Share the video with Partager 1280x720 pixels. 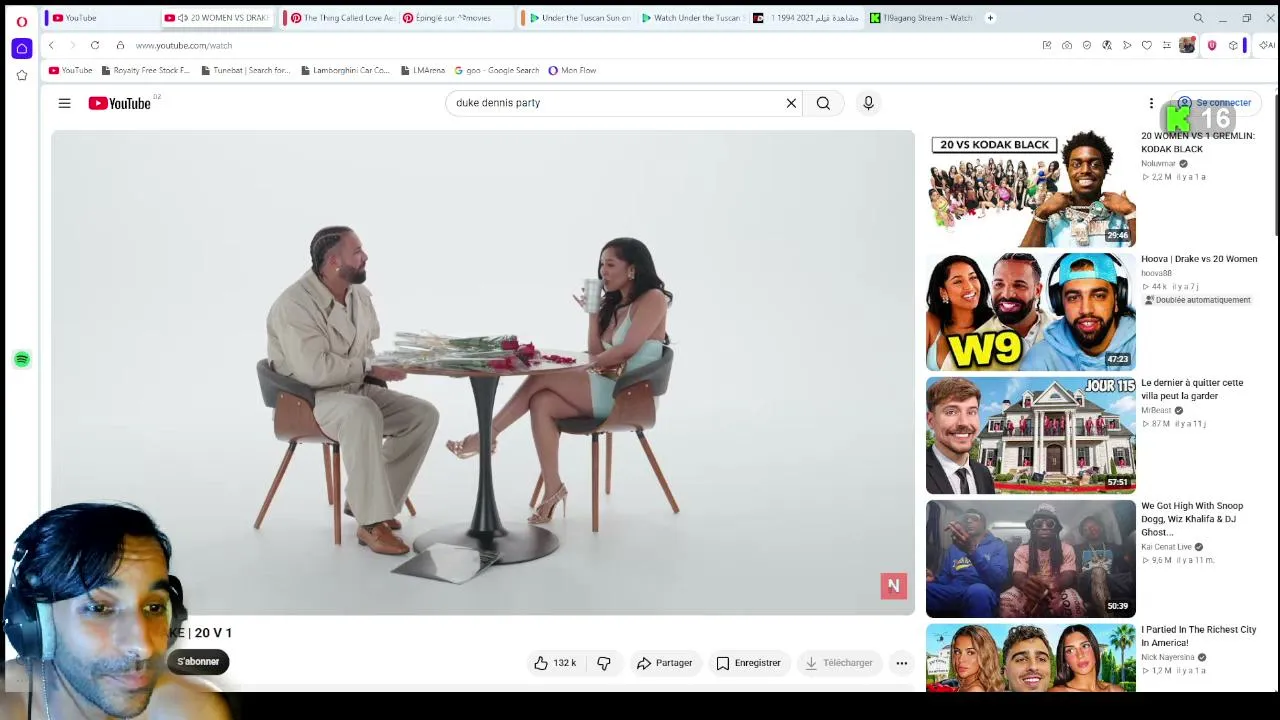pyautogui.click(x=664, y=663)
